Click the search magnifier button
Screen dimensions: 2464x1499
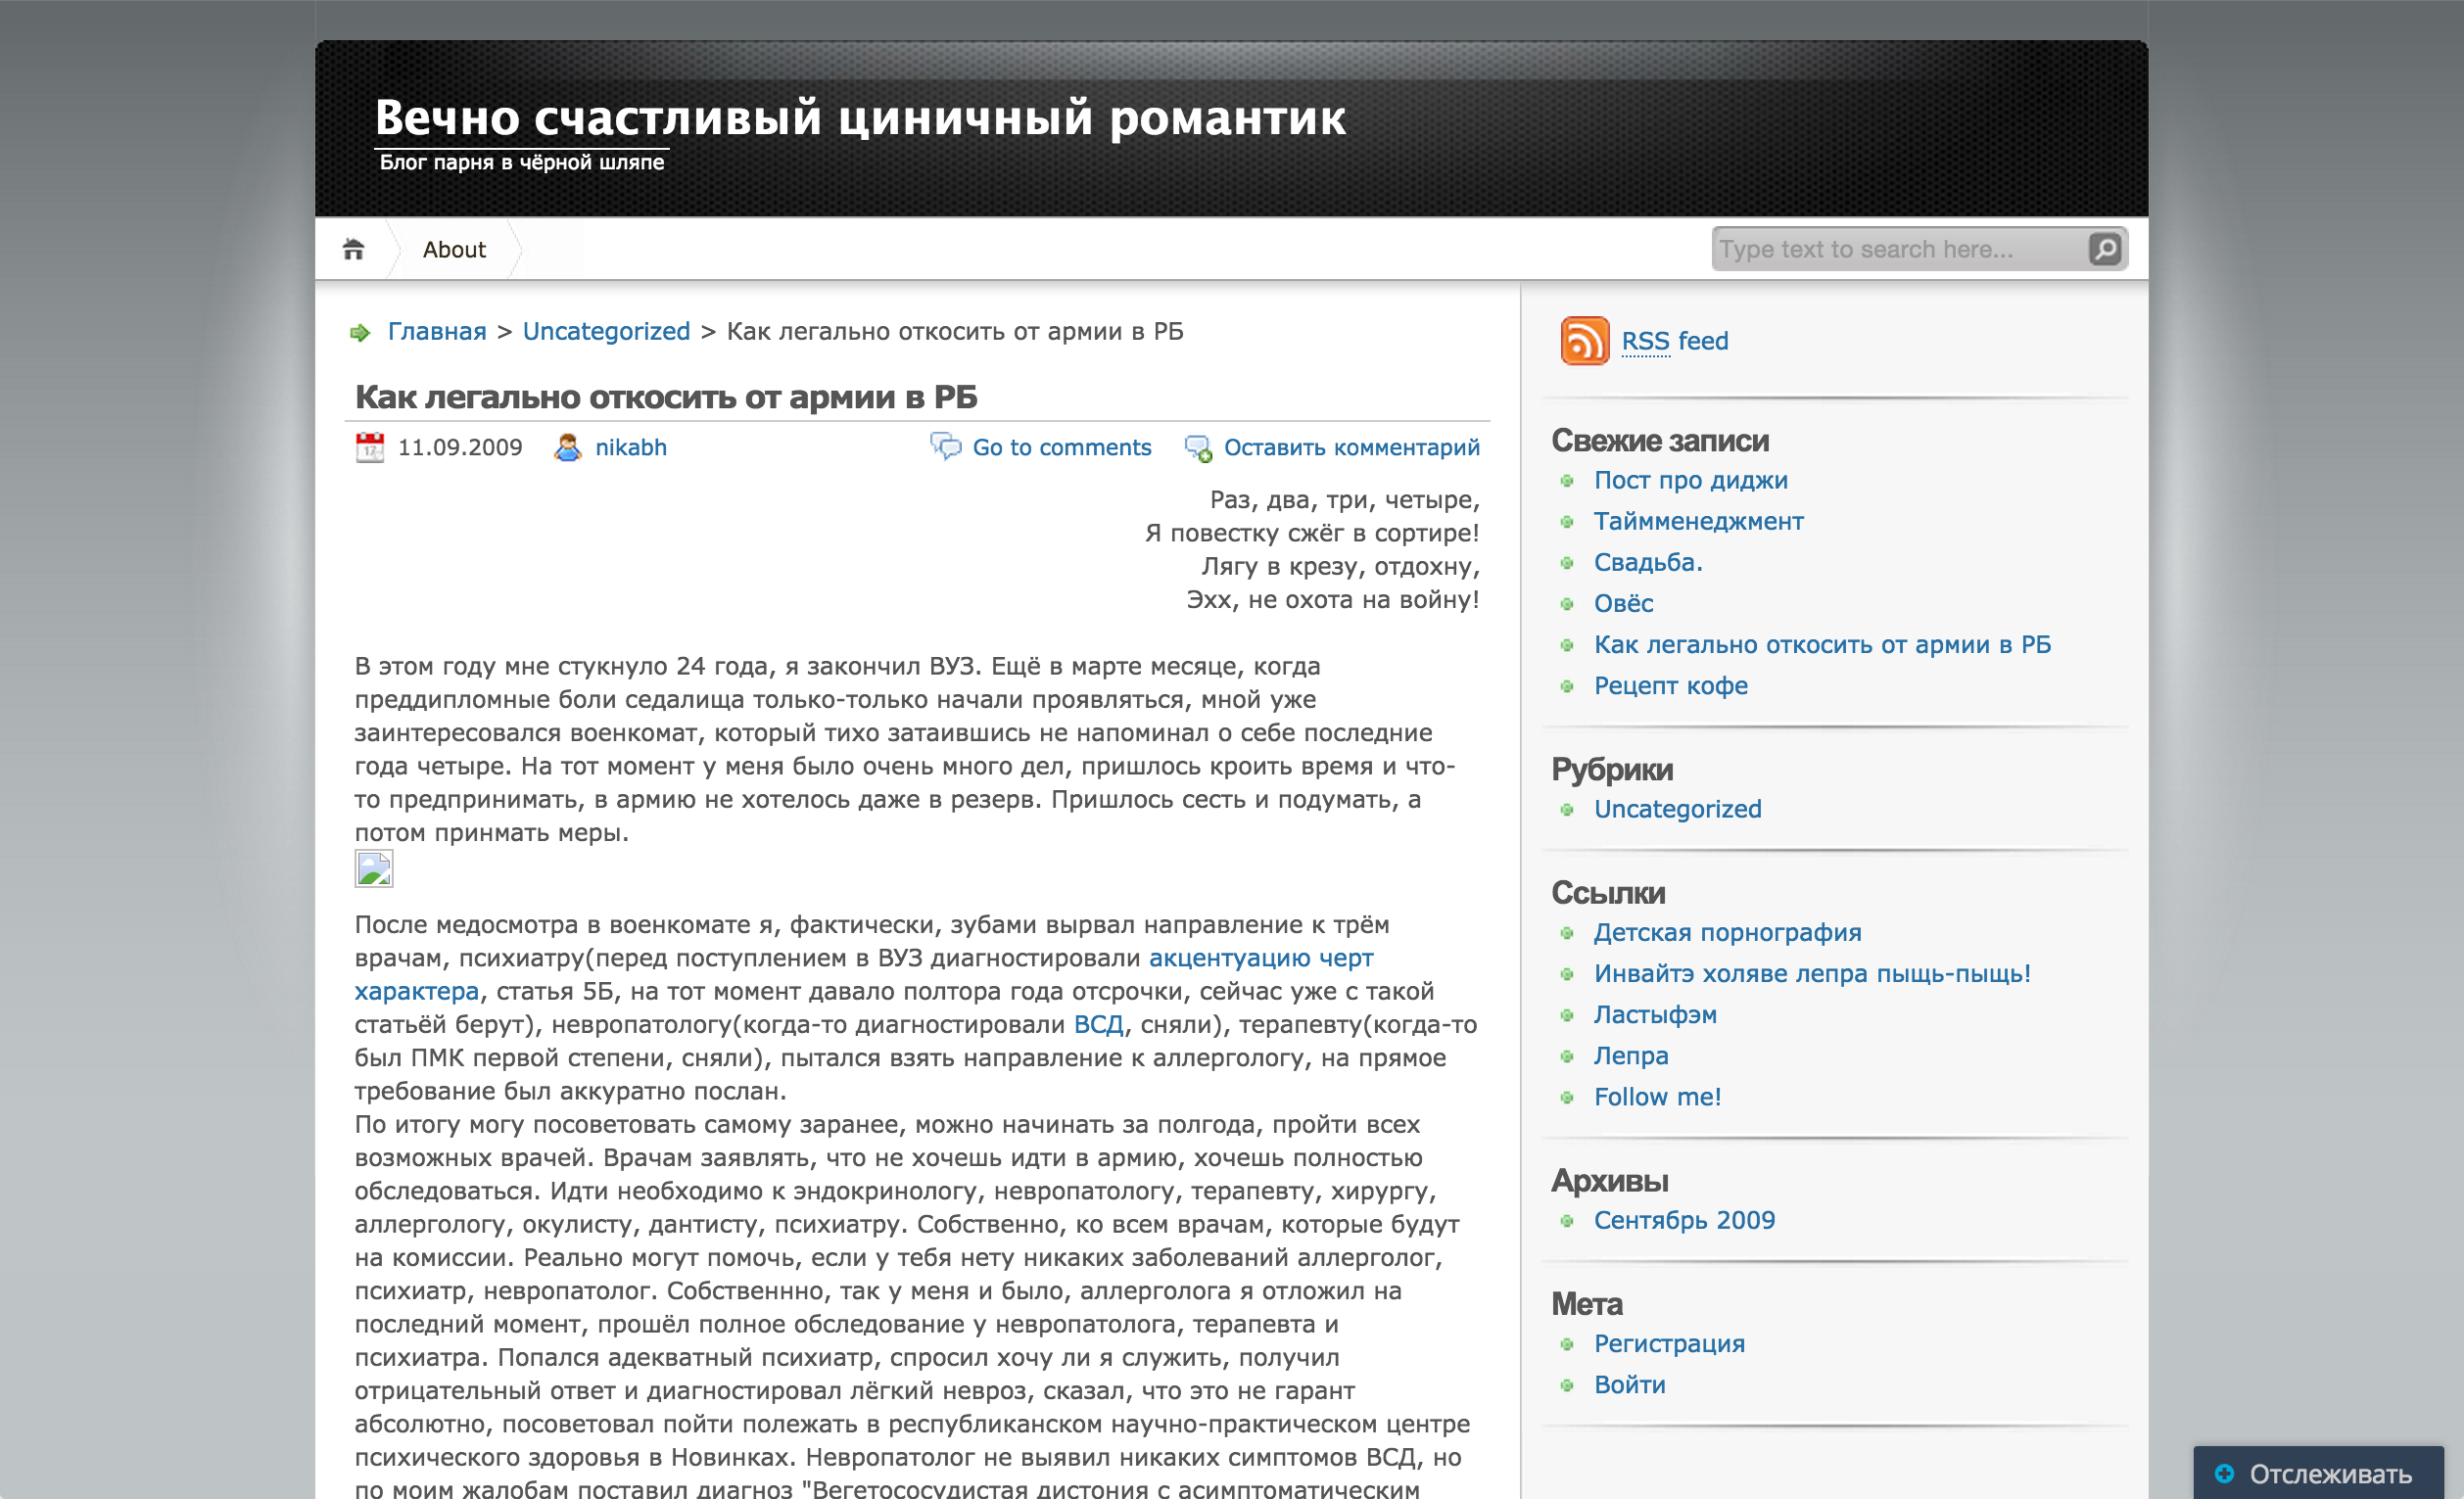point(2104,249)
